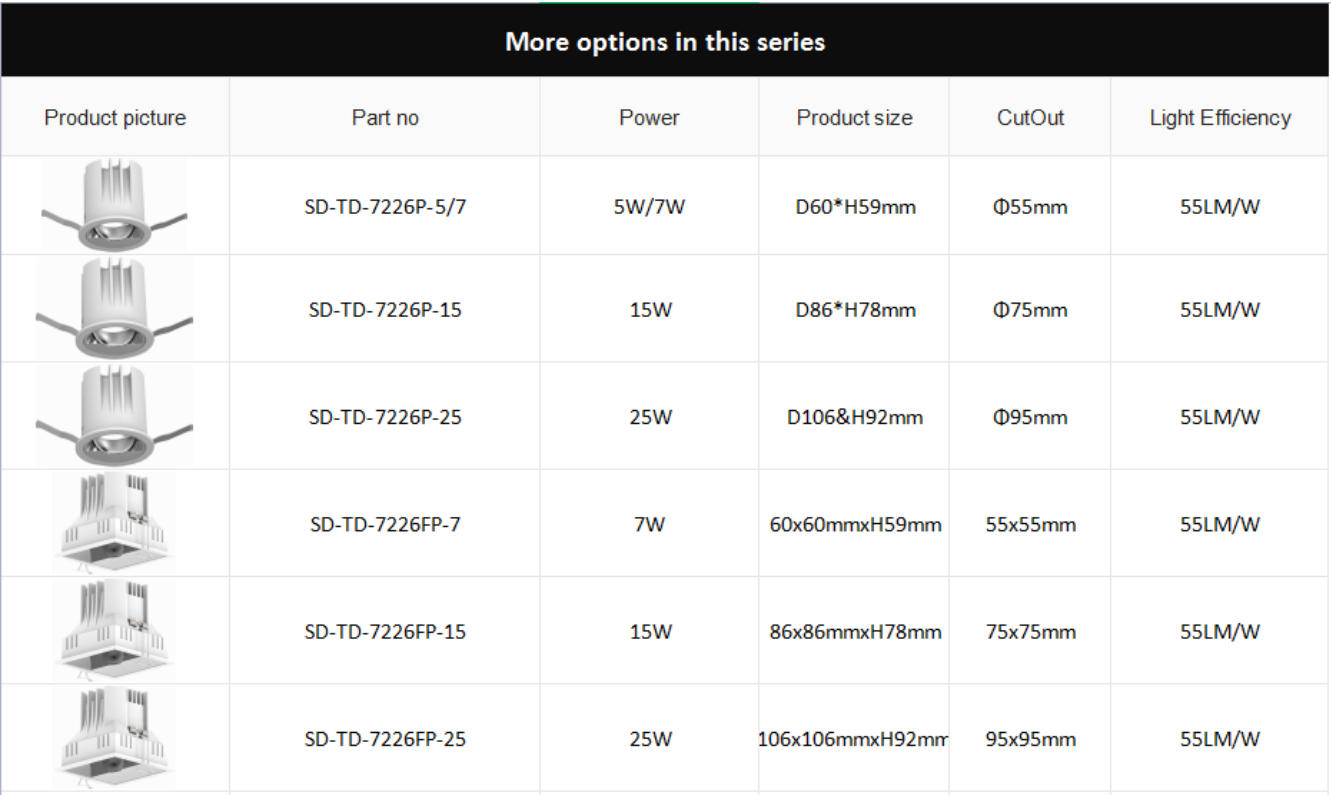Select the Φ95mm cutout cell

coord(1030,417)
